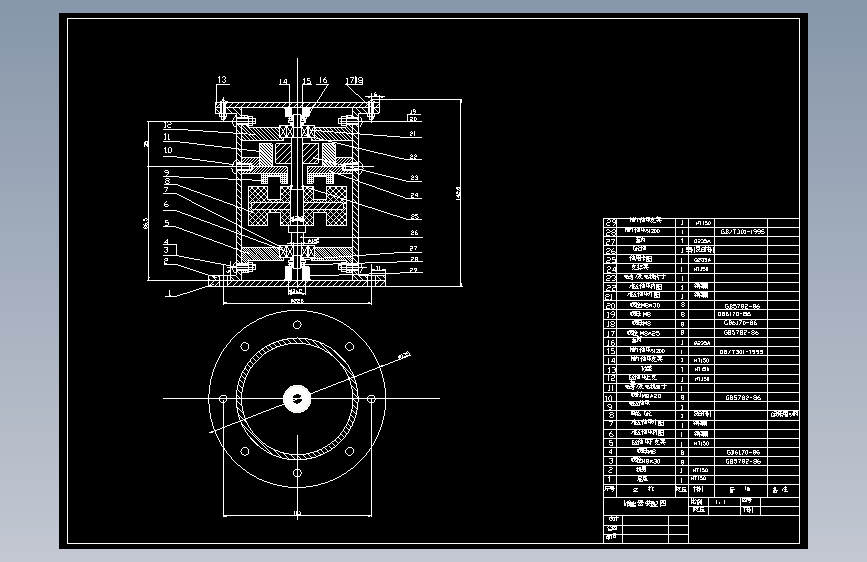Select GB6170-86 in parts table row 4
Image resolution: width=867 pixels, height=562 pixels.
pyautogui.click(x=743, y=452)
